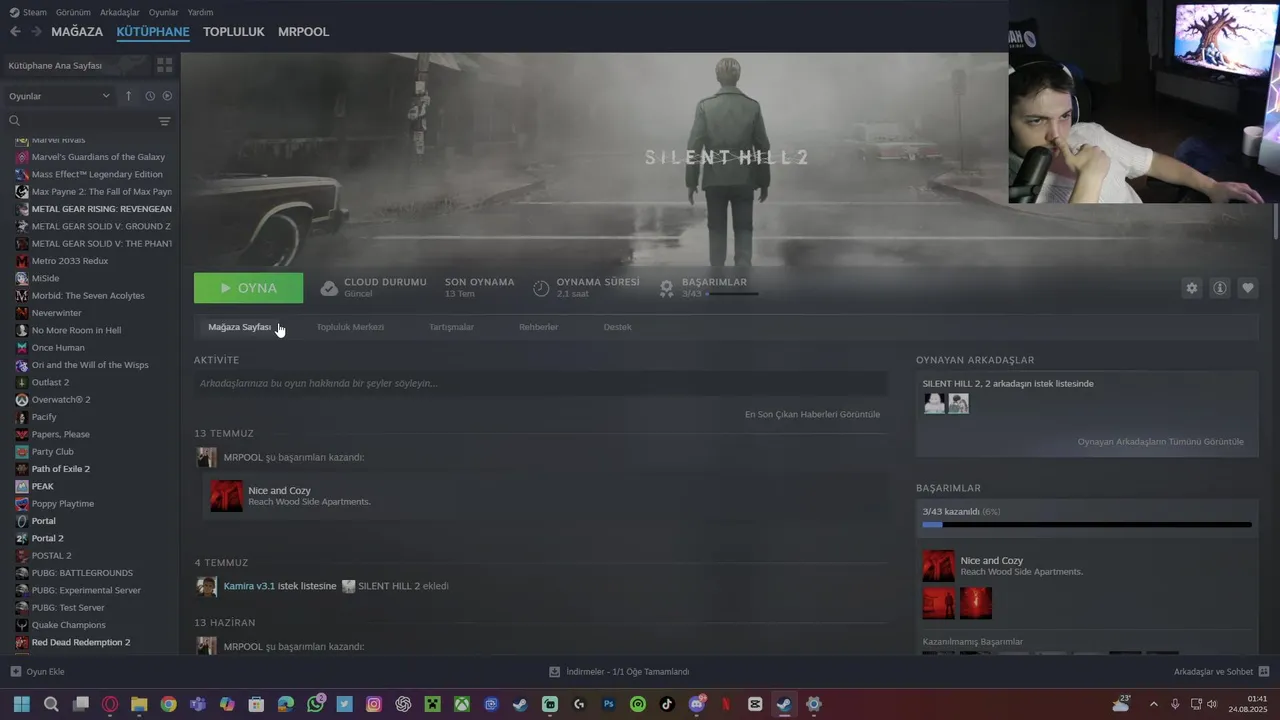
Task: Click the Overwatch 2 game icon
Action: click(x=22, y=400)
